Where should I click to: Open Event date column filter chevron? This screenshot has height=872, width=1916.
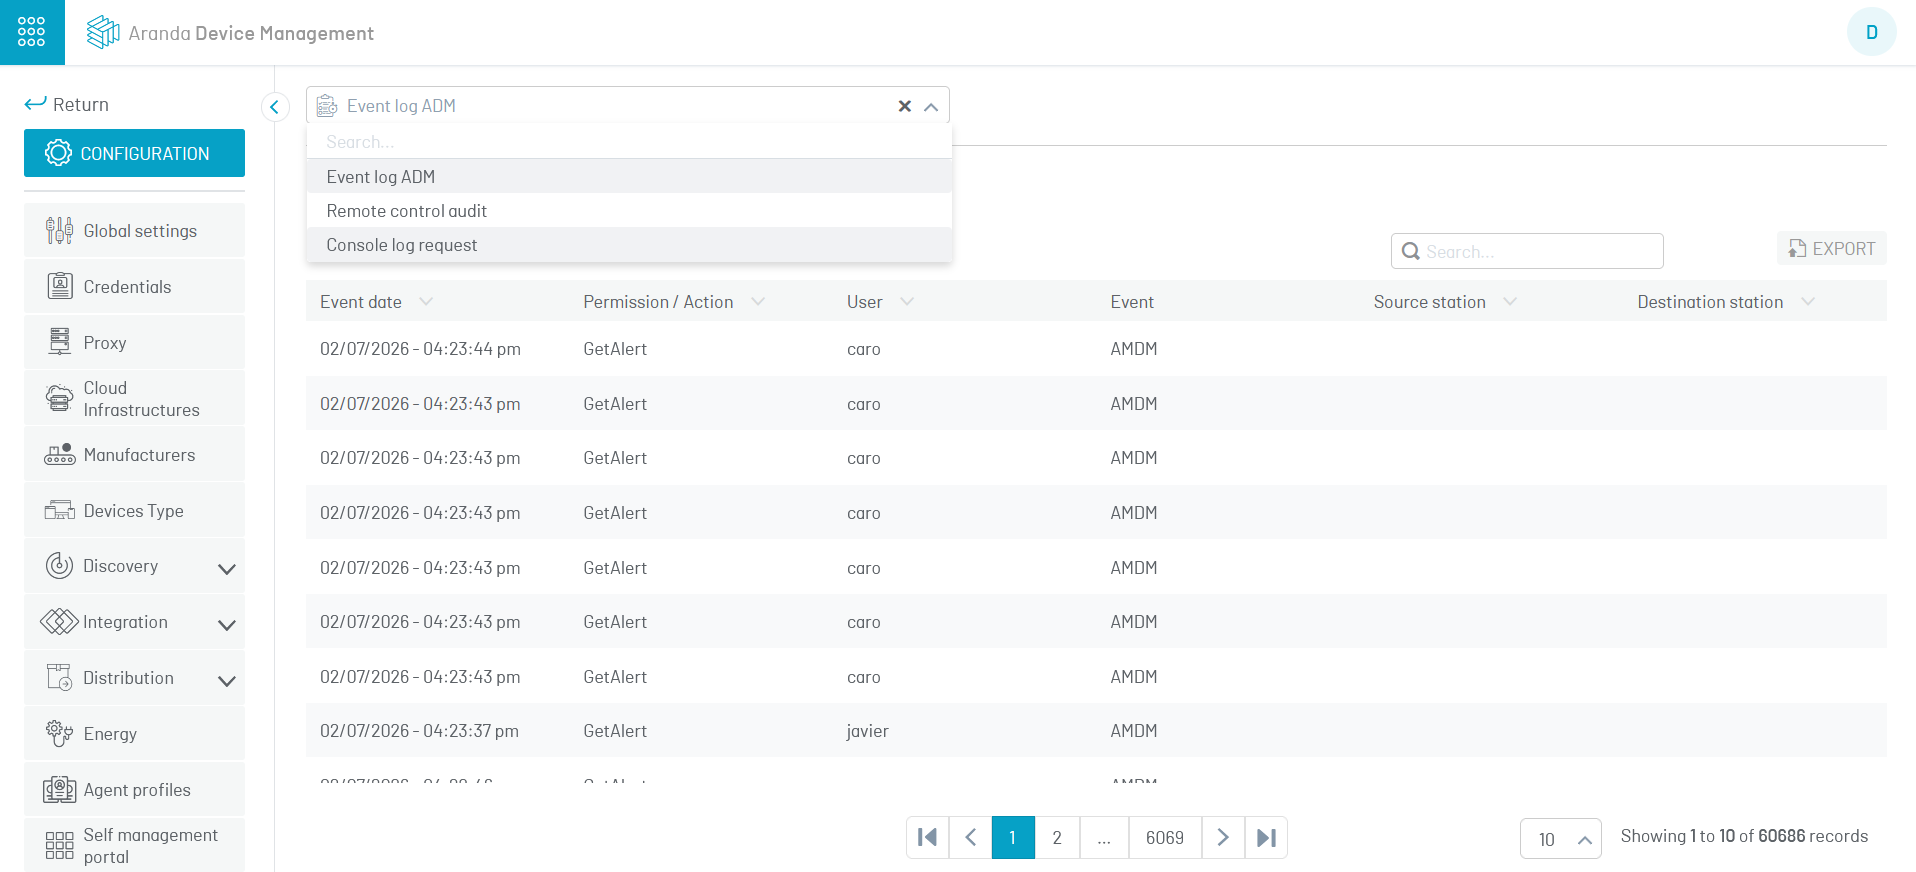426,302
